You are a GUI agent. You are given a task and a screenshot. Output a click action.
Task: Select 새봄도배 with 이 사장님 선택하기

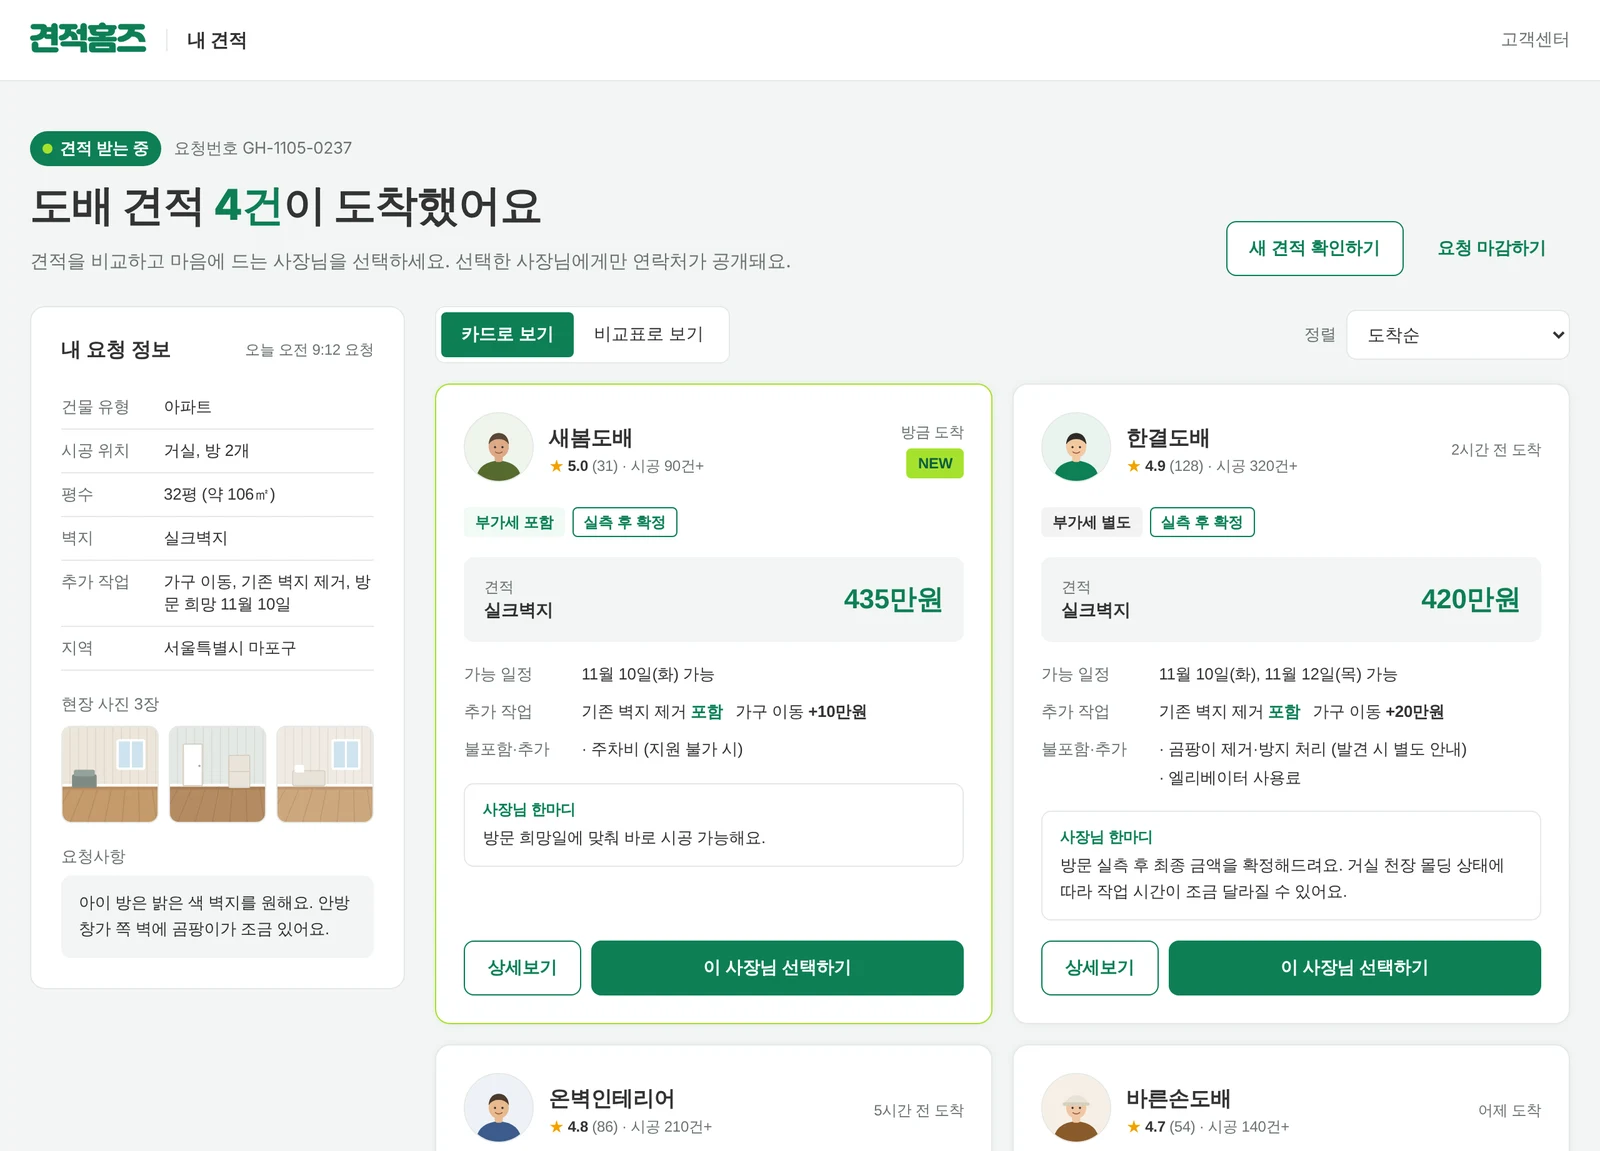(x=777, y=968)
